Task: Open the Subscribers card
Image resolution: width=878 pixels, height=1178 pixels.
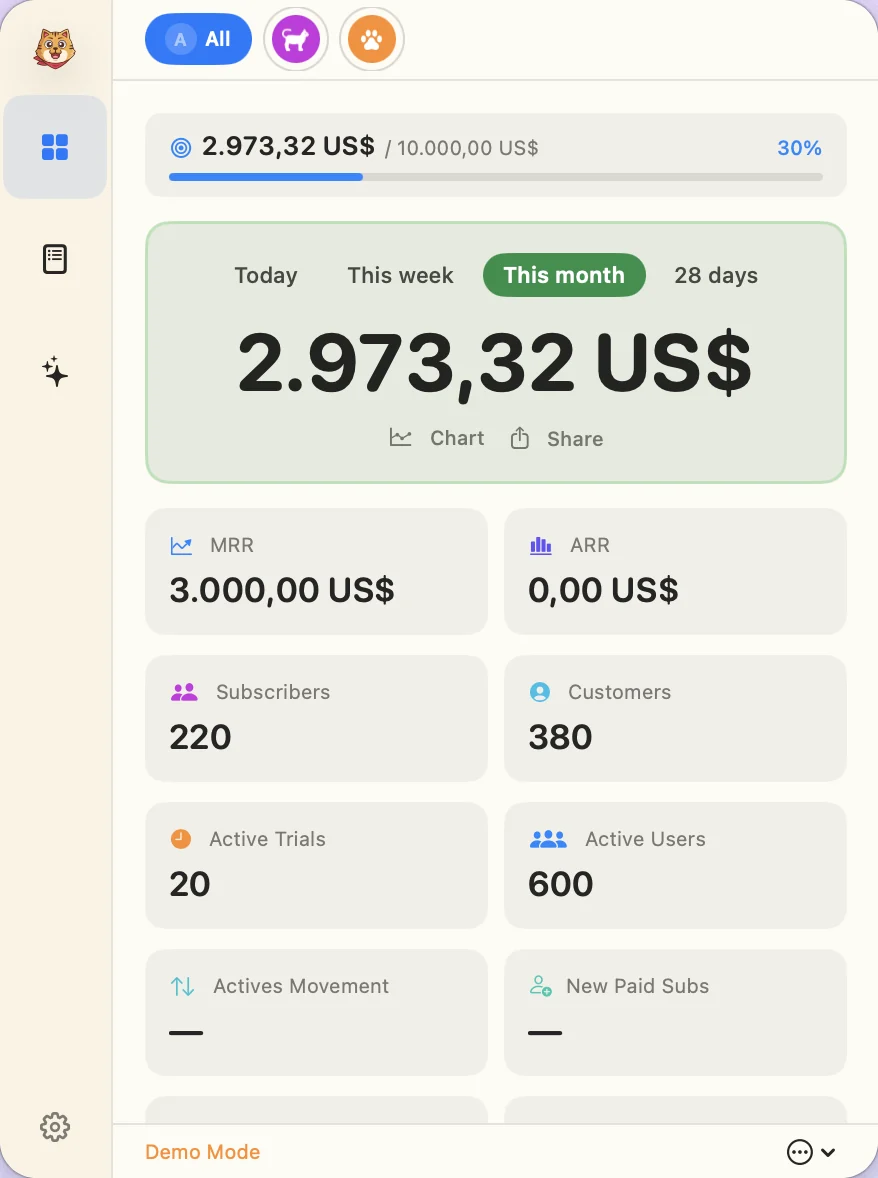Action: (x=316, y=718)
